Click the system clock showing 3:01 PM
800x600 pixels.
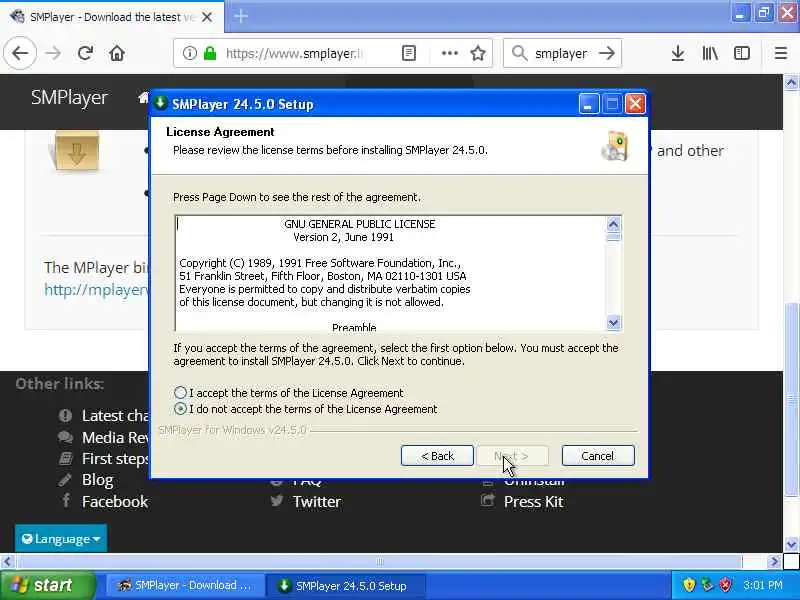[x=763, y=585]
